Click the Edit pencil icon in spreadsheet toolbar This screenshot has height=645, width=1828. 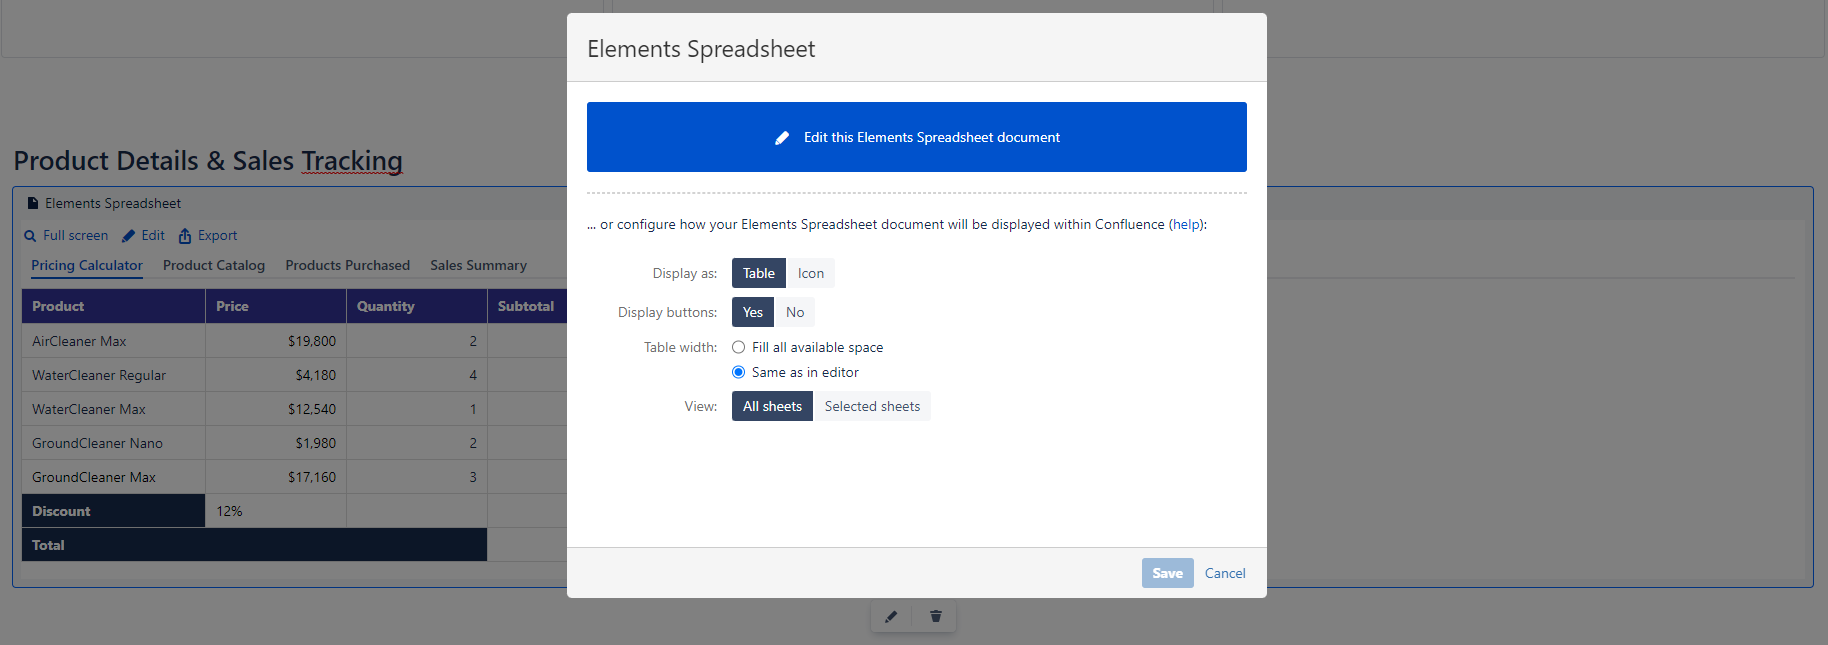129,236
